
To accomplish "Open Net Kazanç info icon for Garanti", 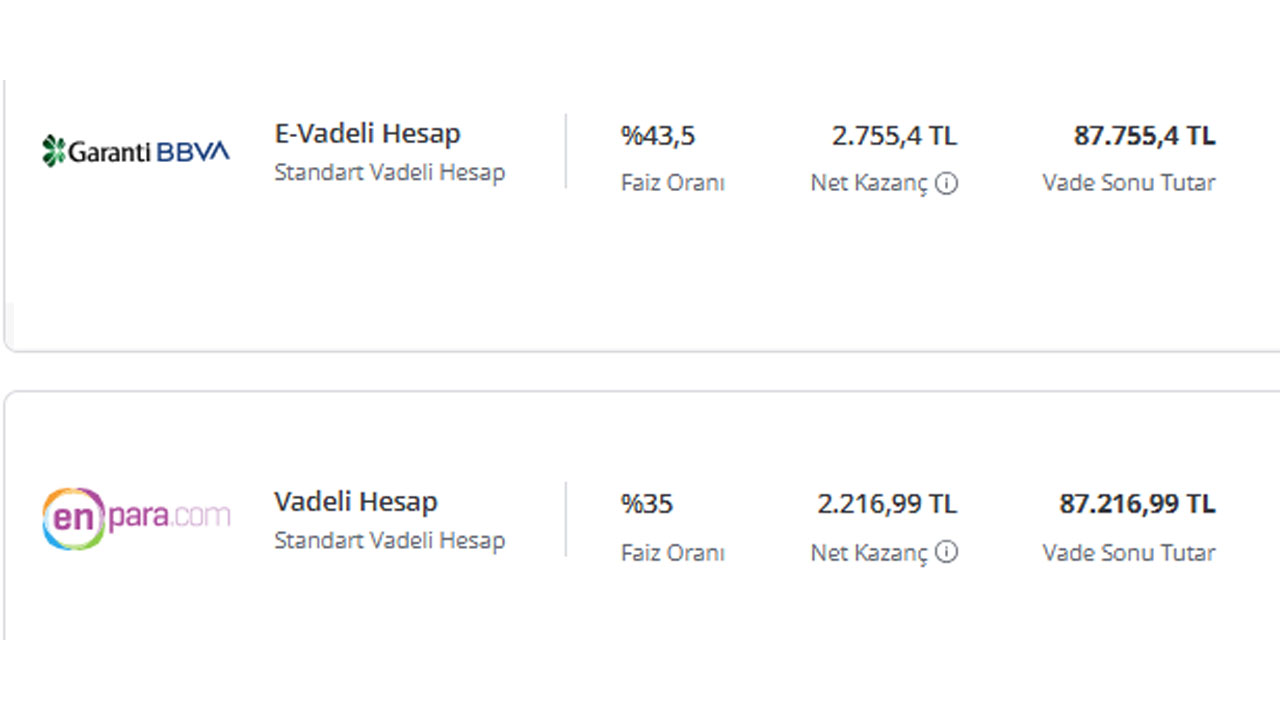I will tap(946, 183).
